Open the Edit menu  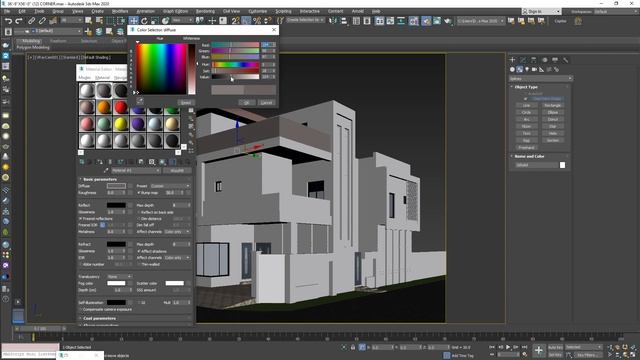click(x=22, y=11)
